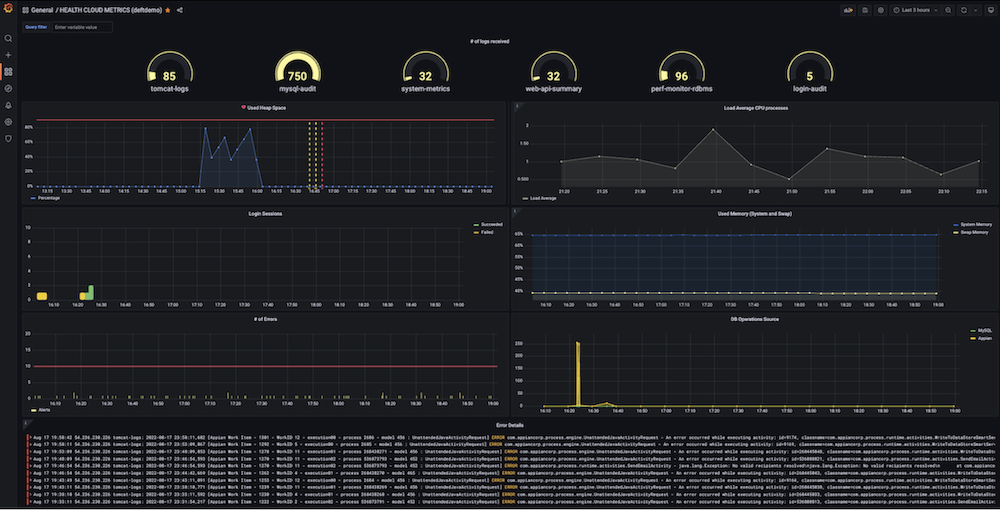Viewport: 1000px width, 511px height.
Task: Open the Last 3 hours time picker
Action: click(x=915, y=10)
